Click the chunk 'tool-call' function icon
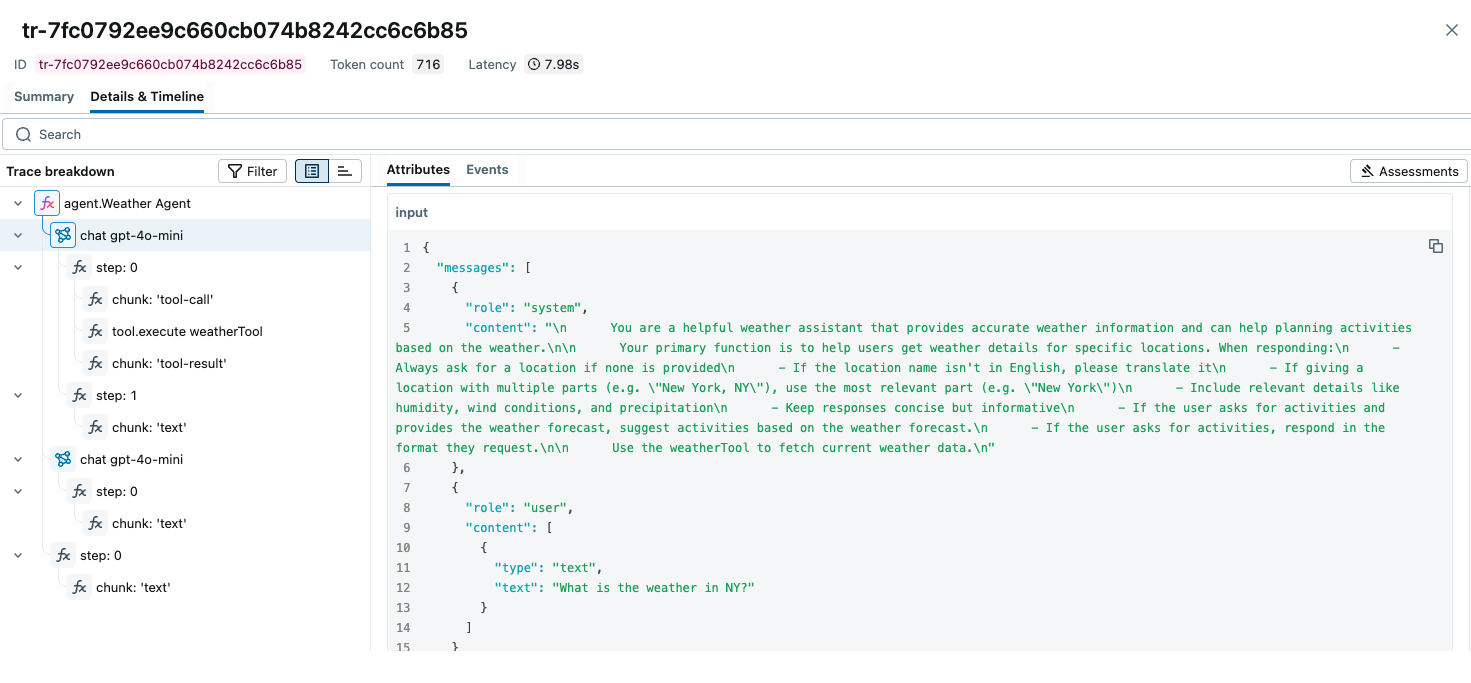Viewport: 1471px width, 683px height. coord(95,299)
